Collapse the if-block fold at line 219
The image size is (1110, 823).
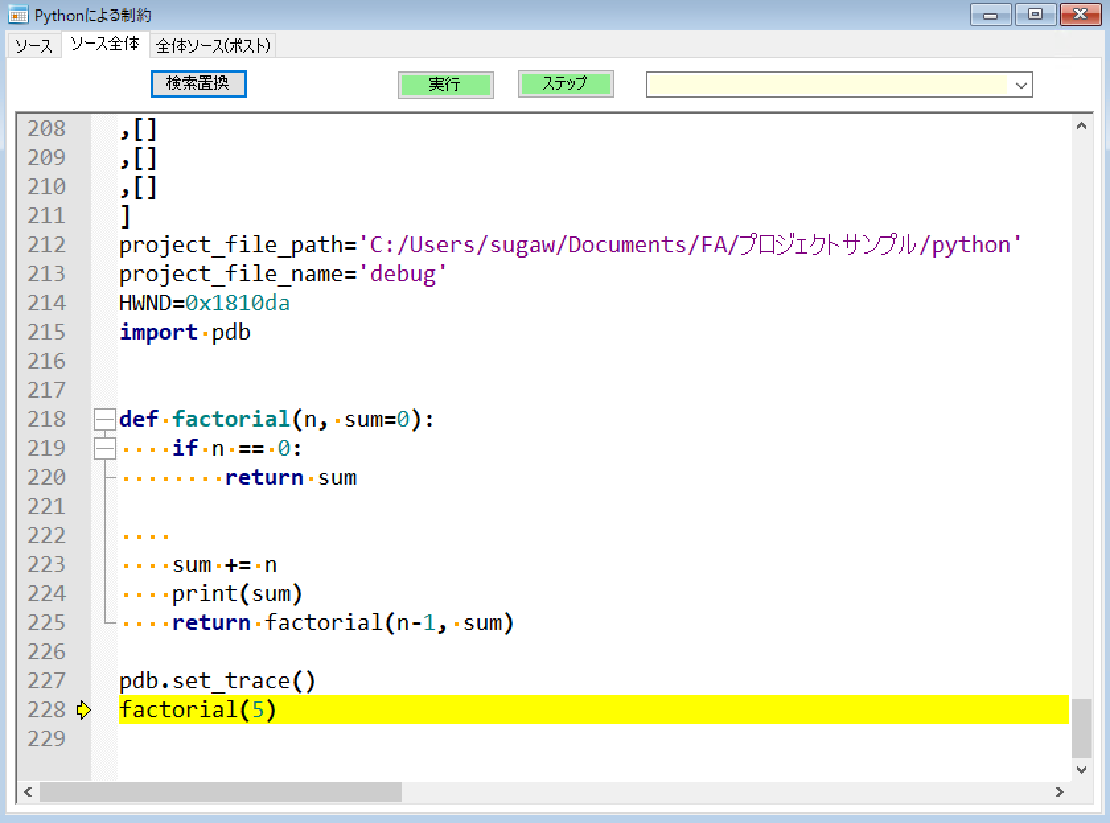tap(104, 448)
